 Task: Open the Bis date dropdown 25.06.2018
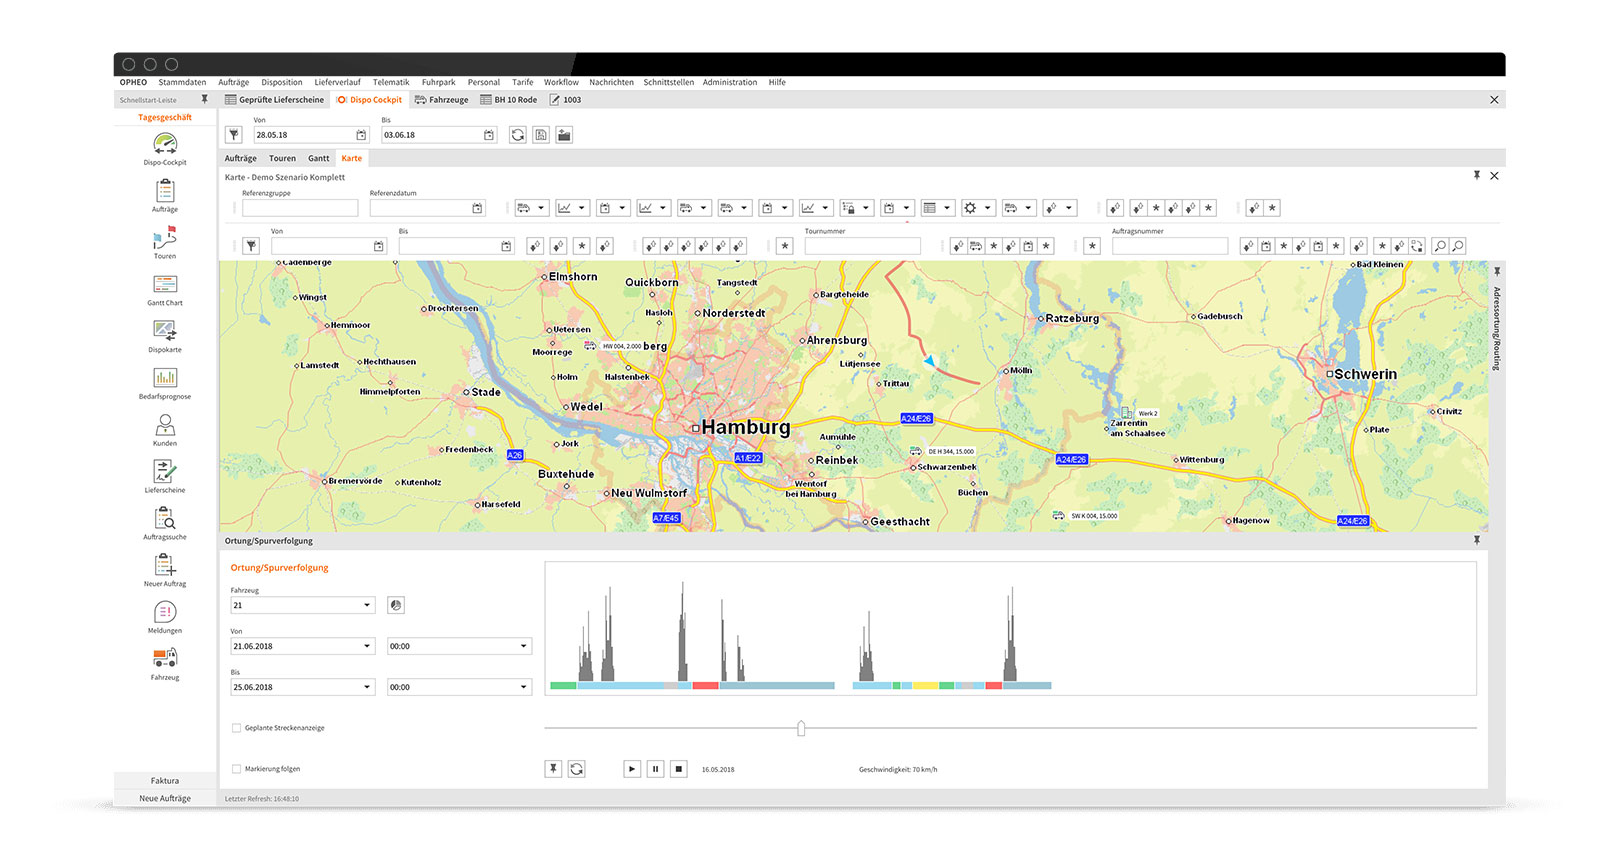pyautogui.click(x=367, y=687)
